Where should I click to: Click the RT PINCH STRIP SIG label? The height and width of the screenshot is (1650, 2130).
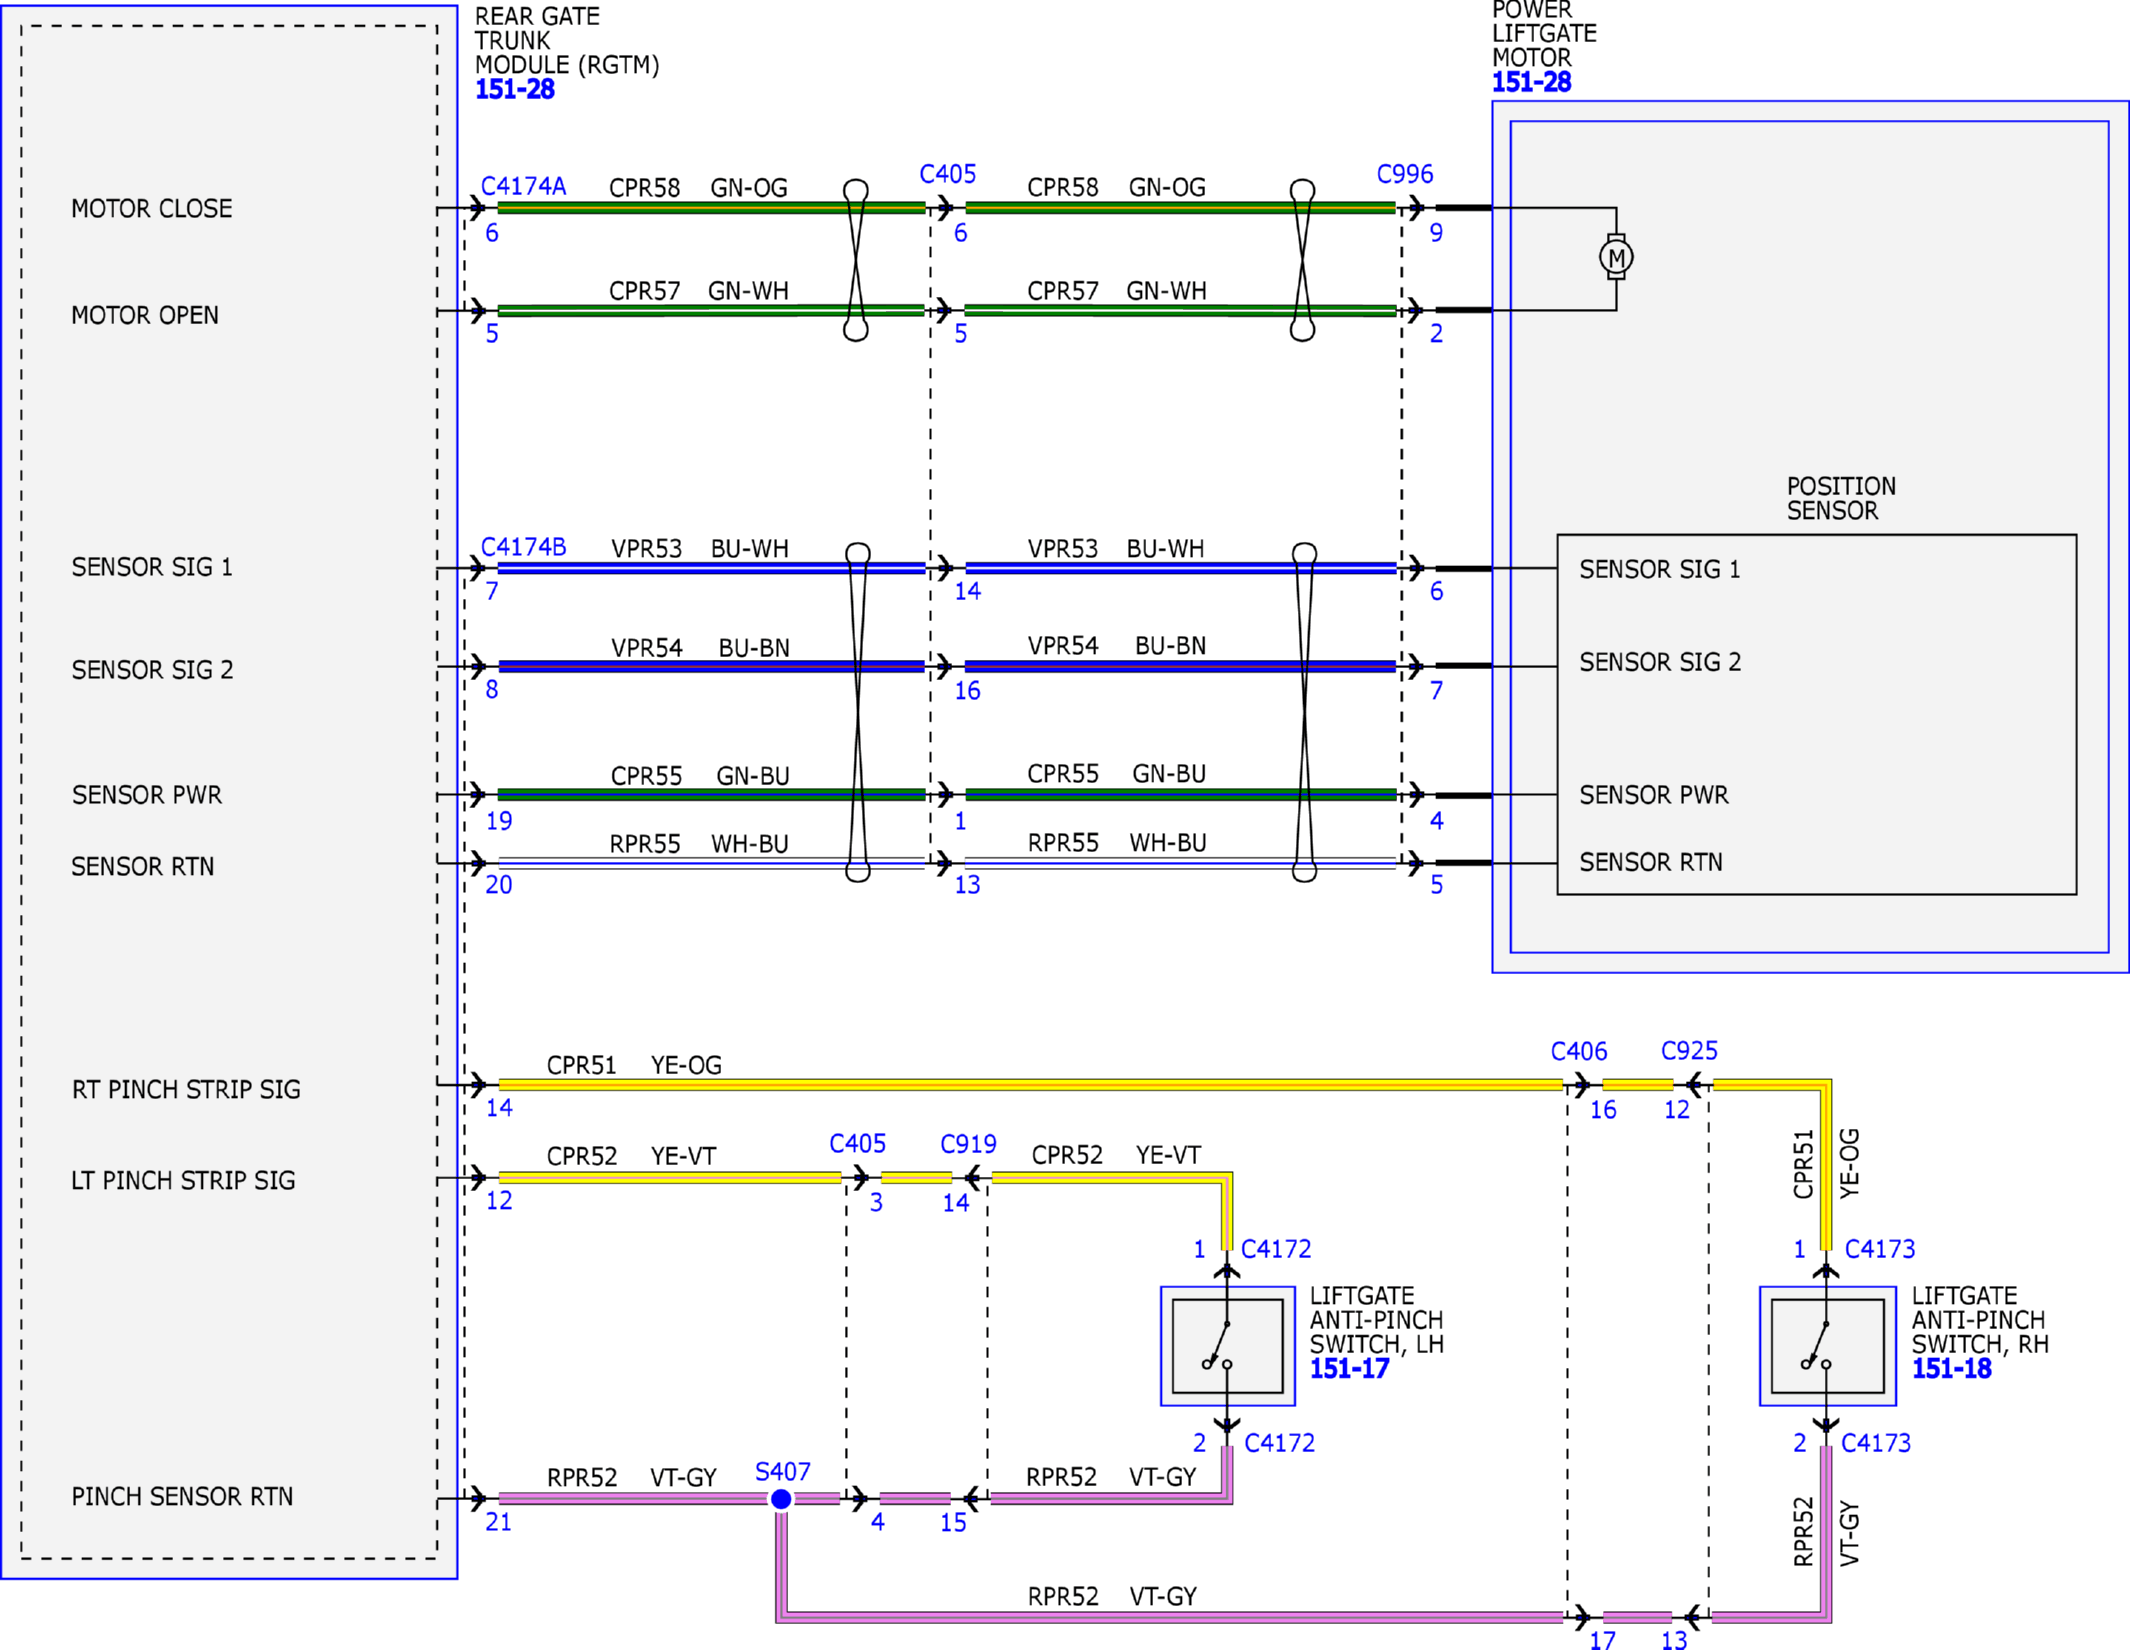(185, 1089)
